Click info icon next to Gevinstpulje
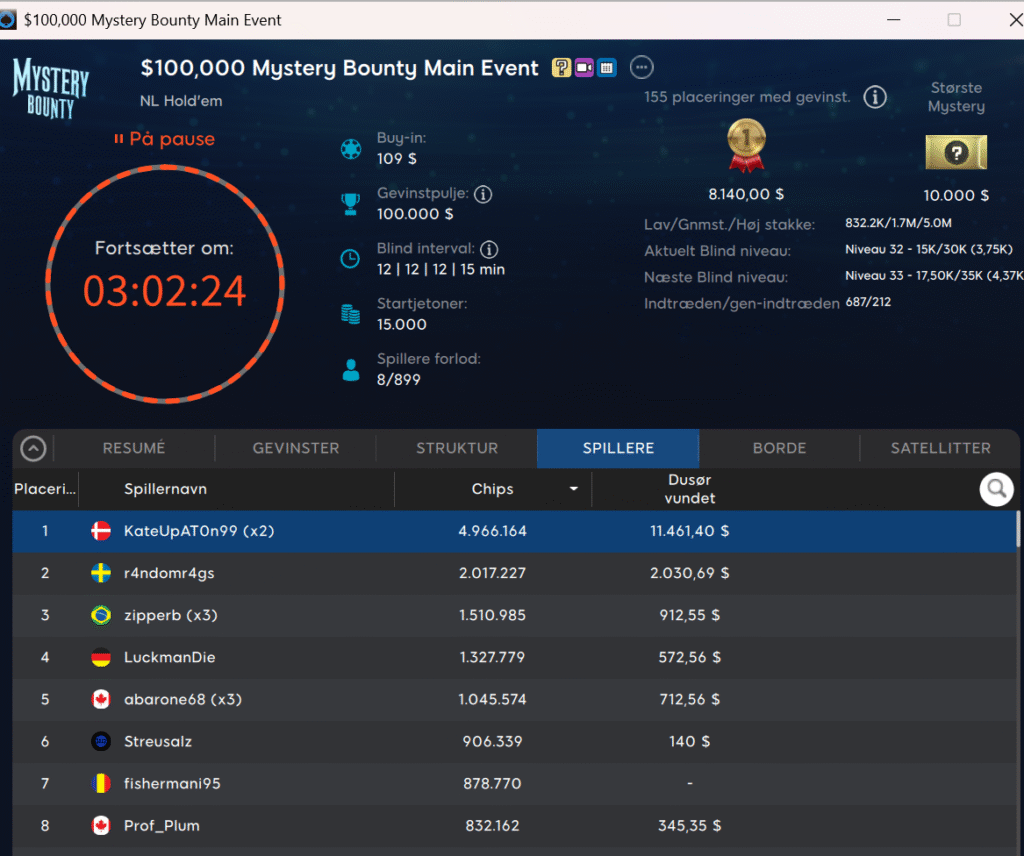The height and width of the screenshot is (856, 1024). pos(483,194)
